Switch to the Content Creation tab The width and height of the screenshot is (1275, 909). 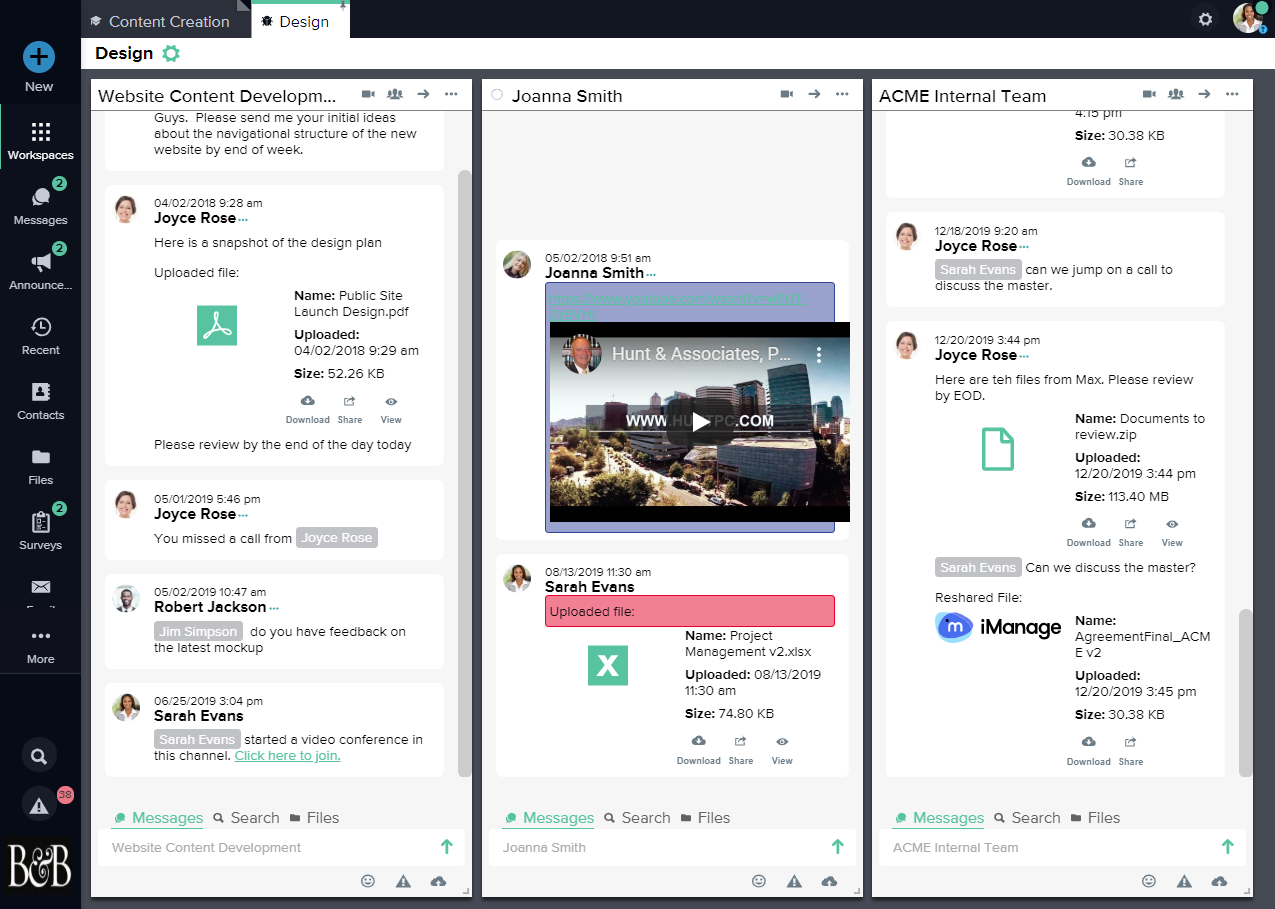point(167,21)
